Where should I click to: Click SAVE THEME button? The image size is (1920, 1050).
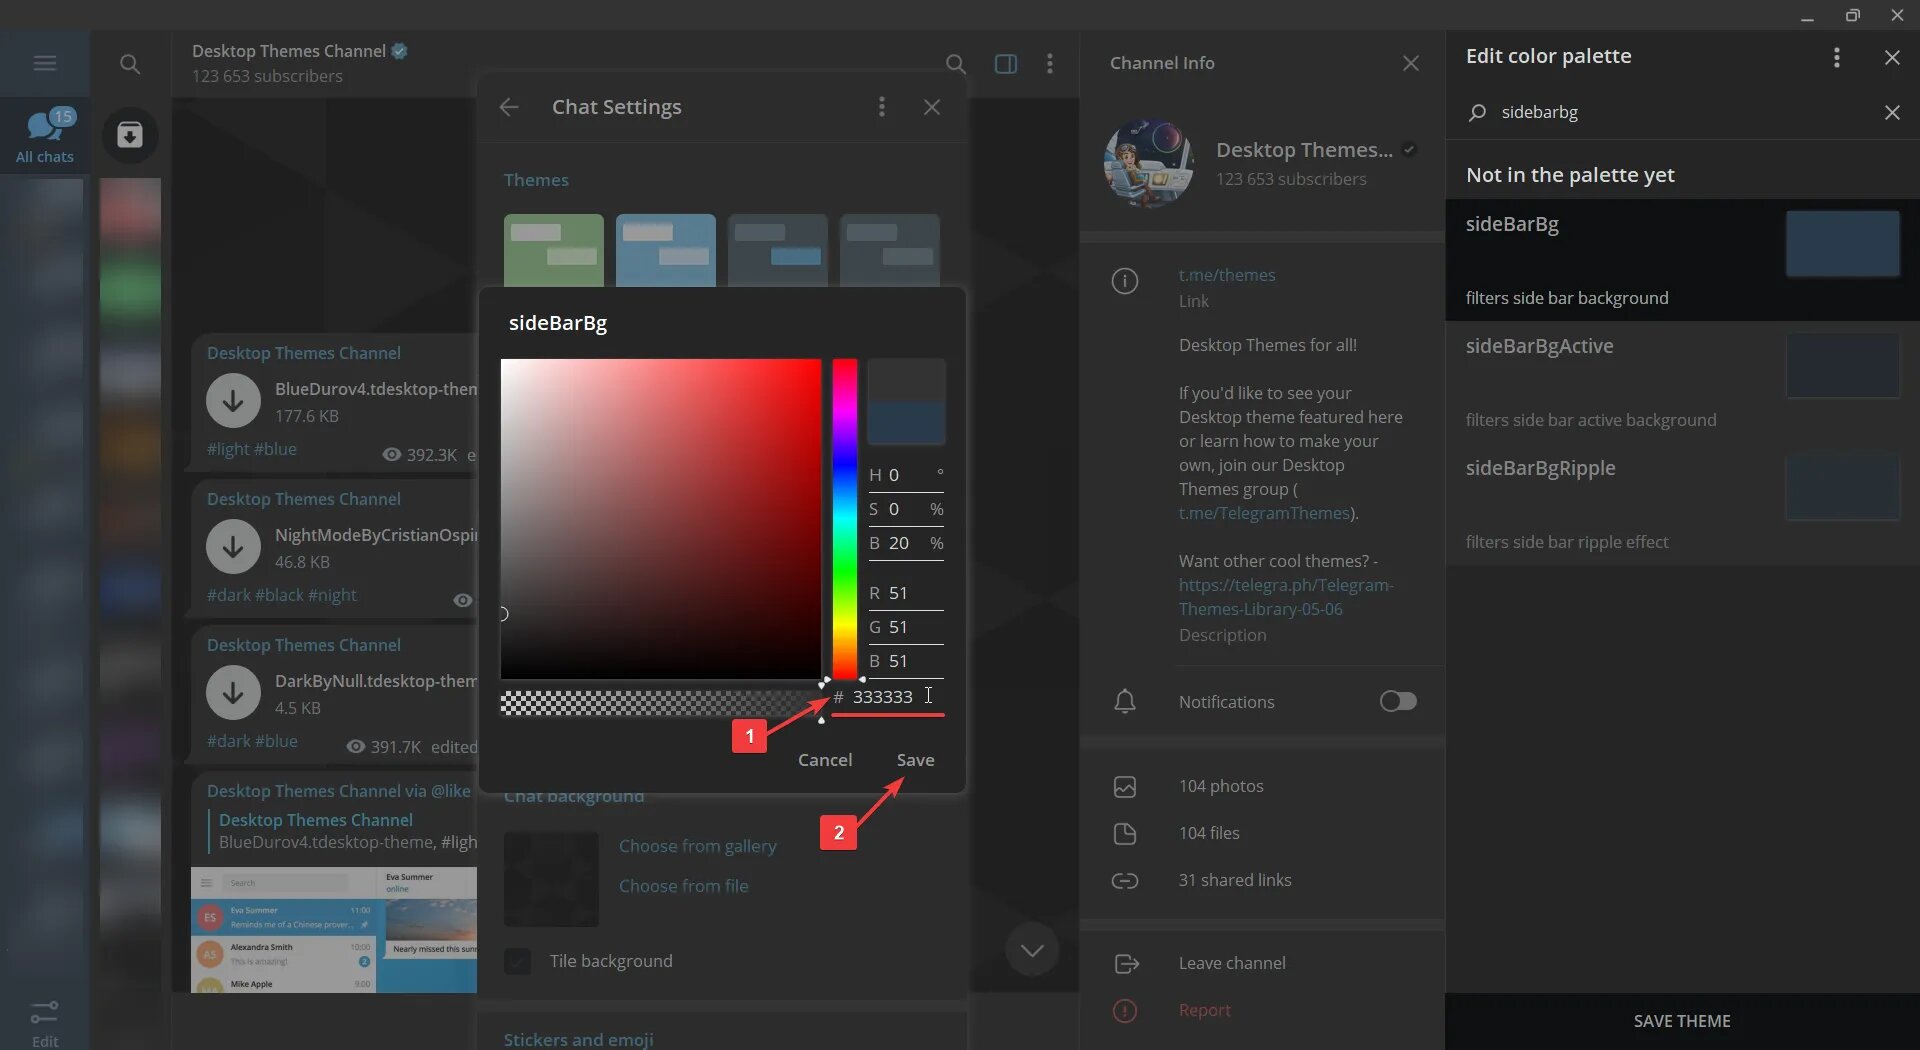[1682, 1021]
